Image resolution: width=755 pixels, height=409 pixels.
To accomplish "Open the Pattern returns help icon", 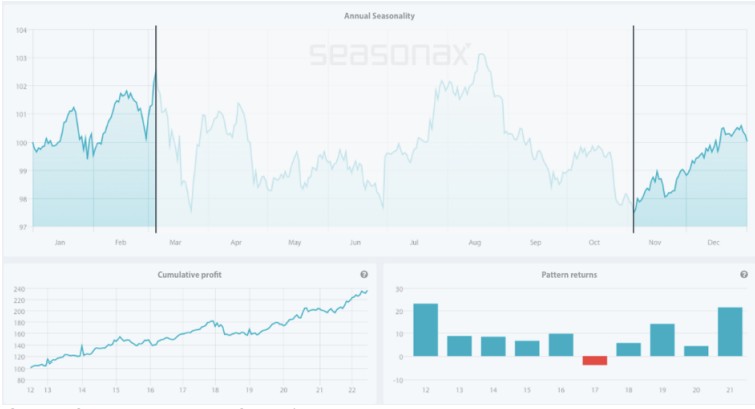I will point(744,274).
